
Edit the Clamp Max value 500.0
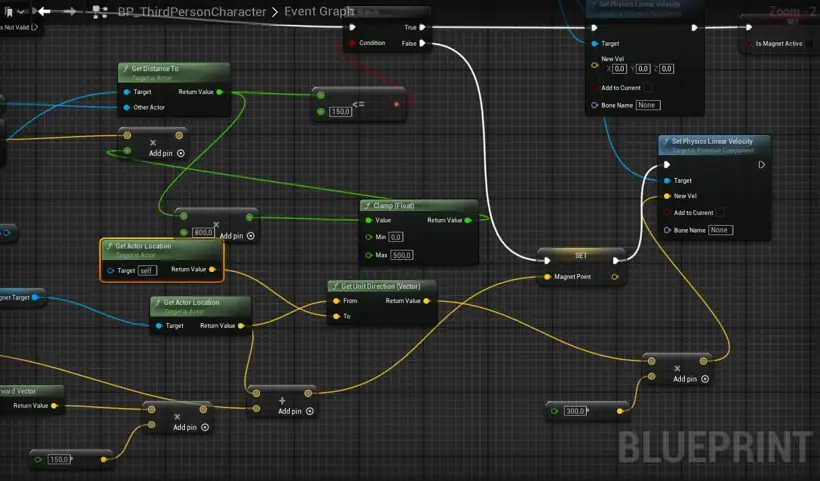[x=402, y=255]
